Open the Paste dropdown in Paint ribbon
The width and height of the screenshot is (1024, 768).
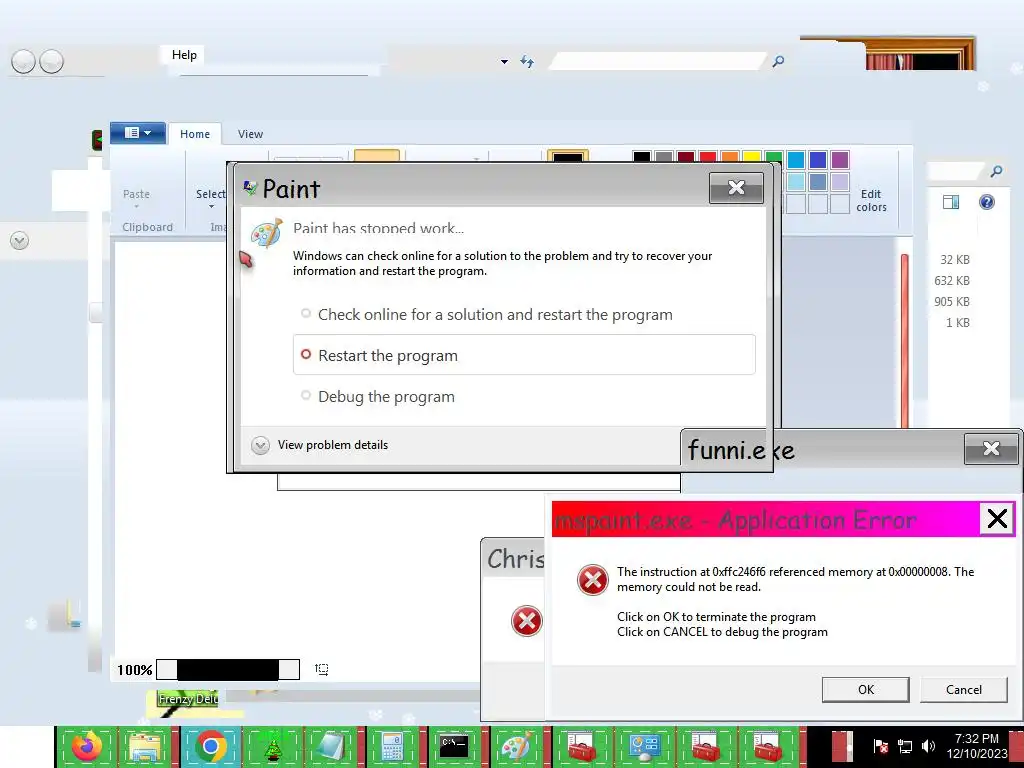pos(136,199)
